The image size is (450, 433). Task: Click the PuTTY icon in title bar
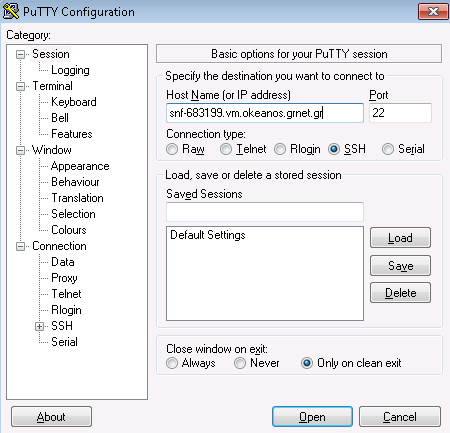click(x=11, y=11)
